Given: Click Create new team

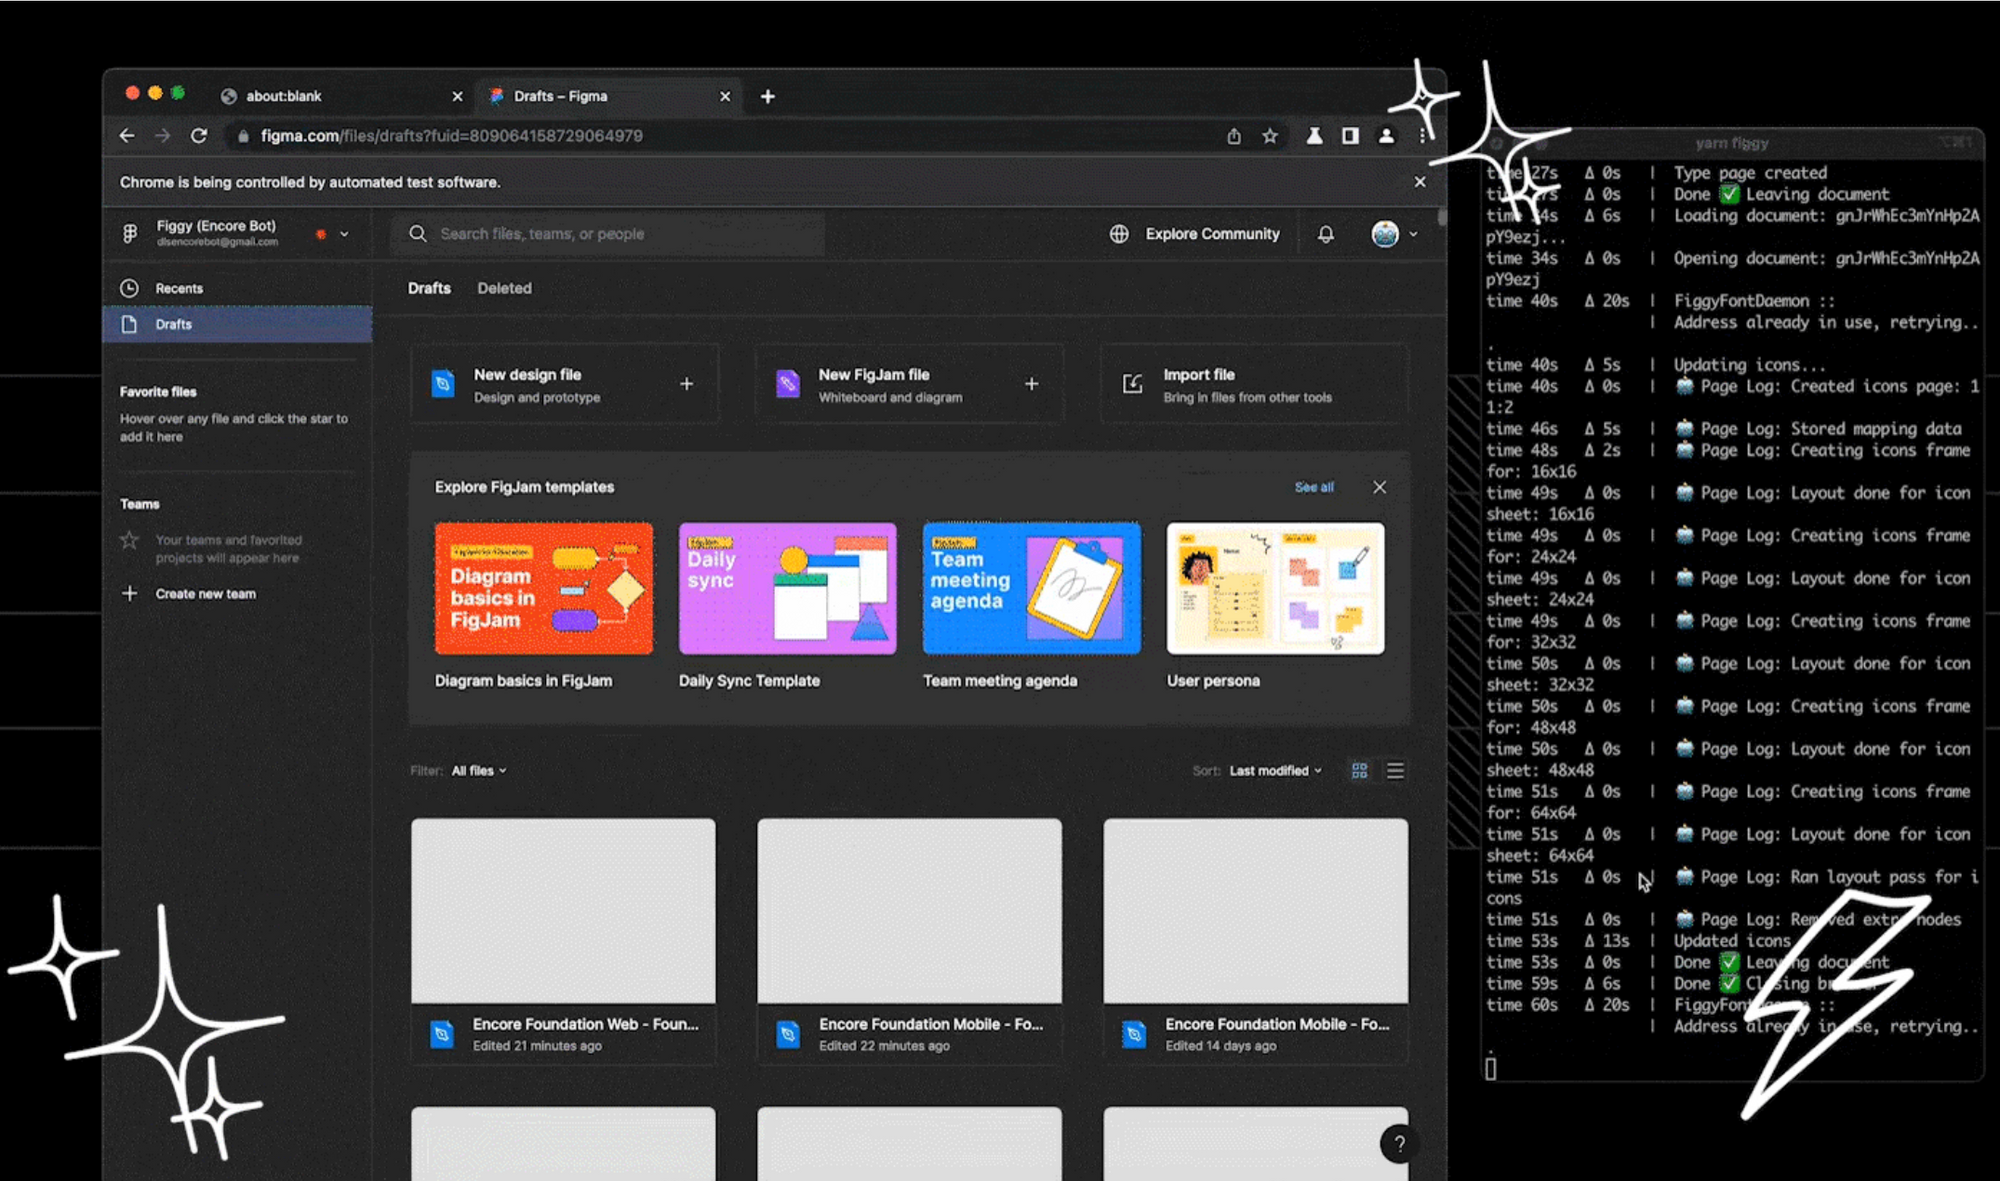Looking at the screenshot, I should tap(205, 594).
